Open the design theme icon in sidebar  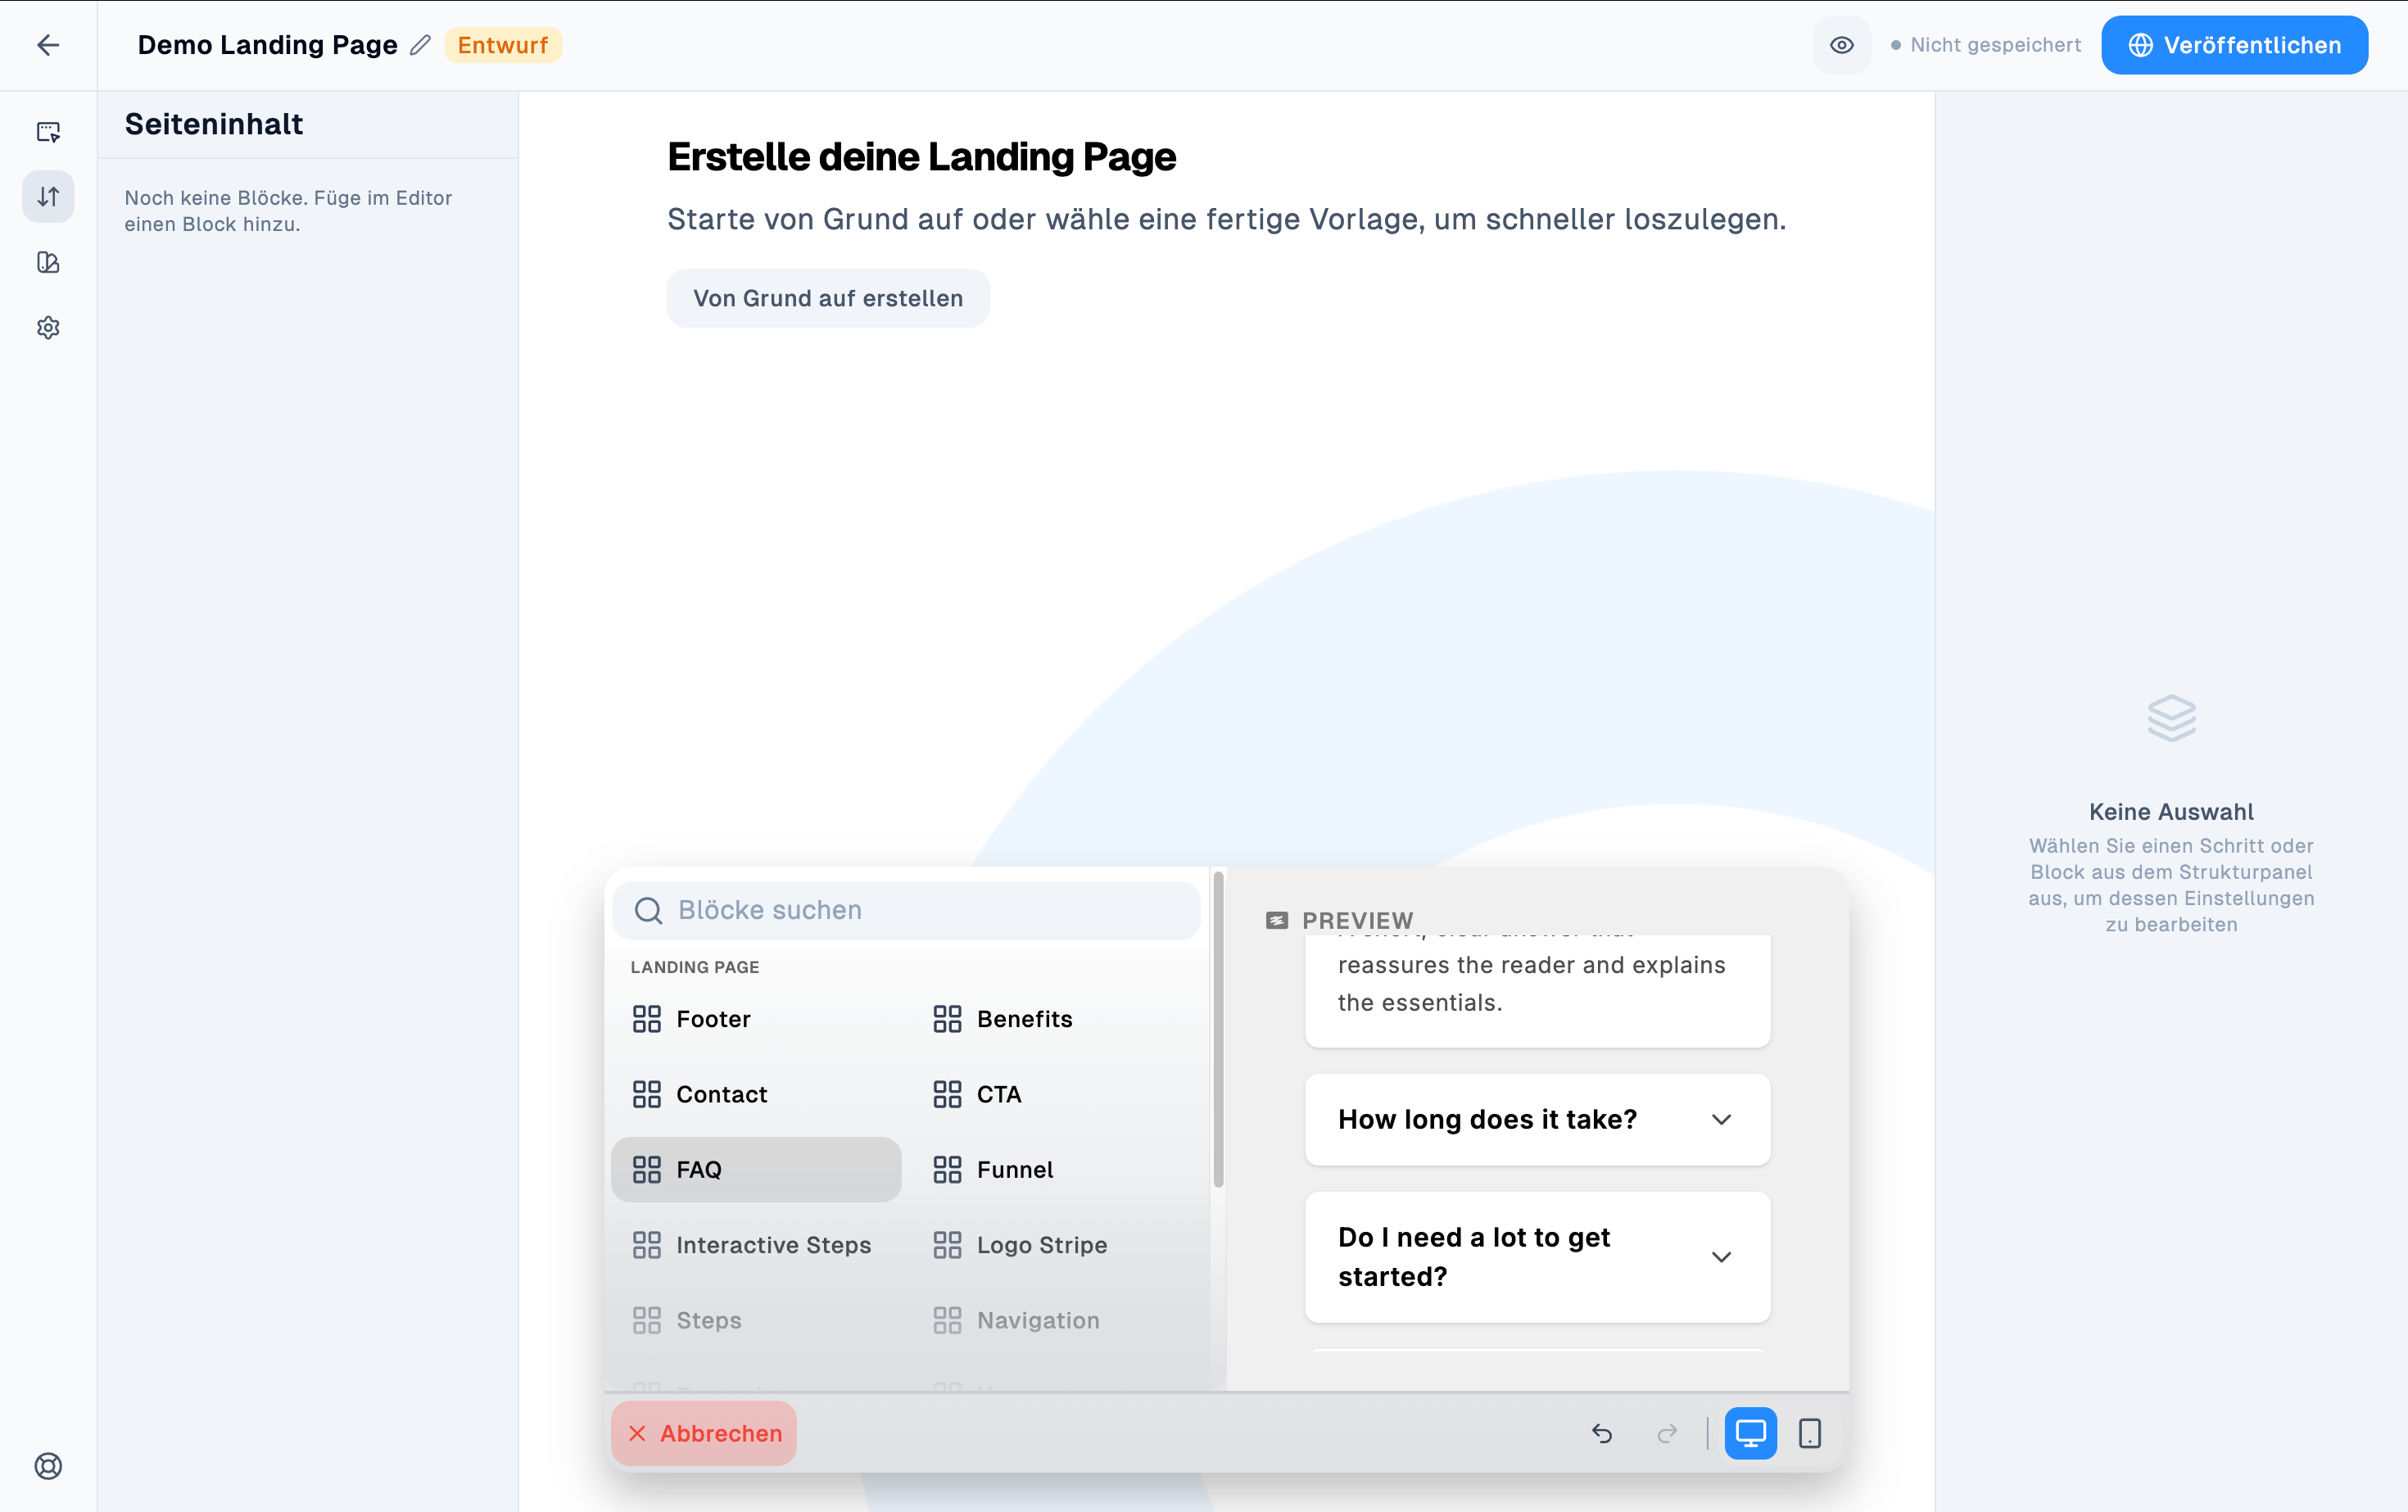48,262
